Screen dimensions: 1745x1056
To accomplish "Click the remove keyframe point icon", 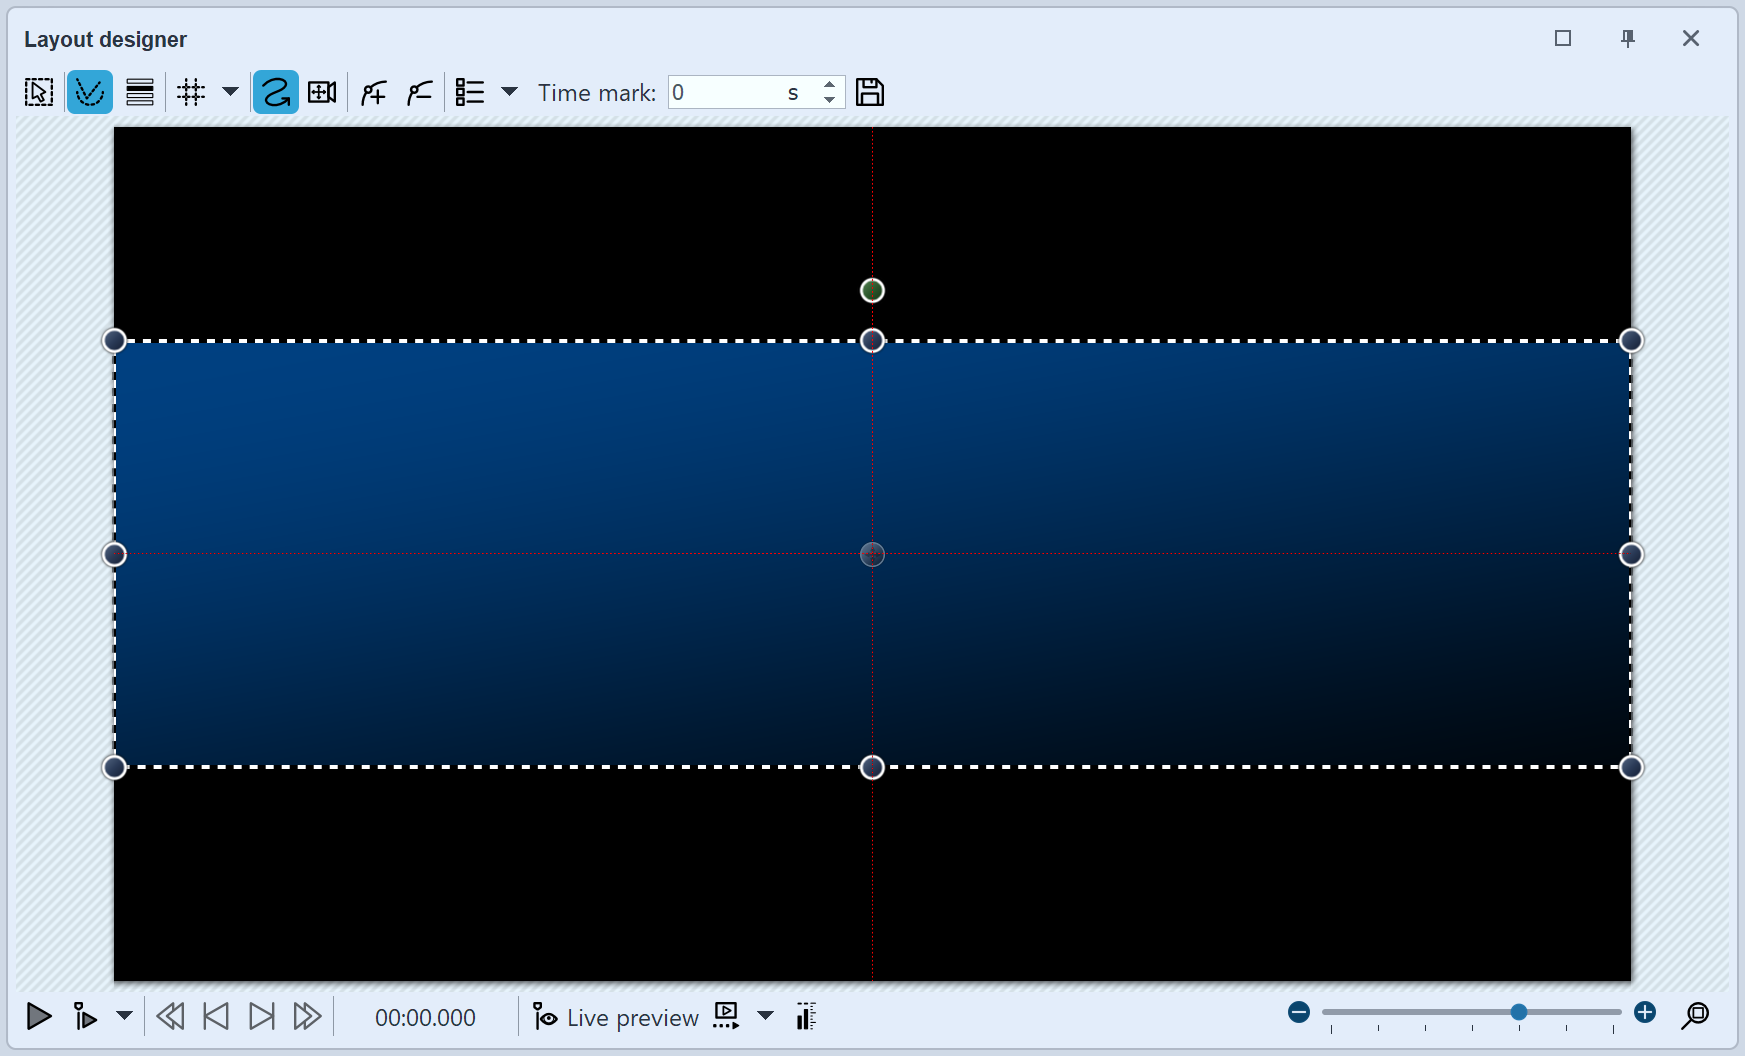I will 418,92.
